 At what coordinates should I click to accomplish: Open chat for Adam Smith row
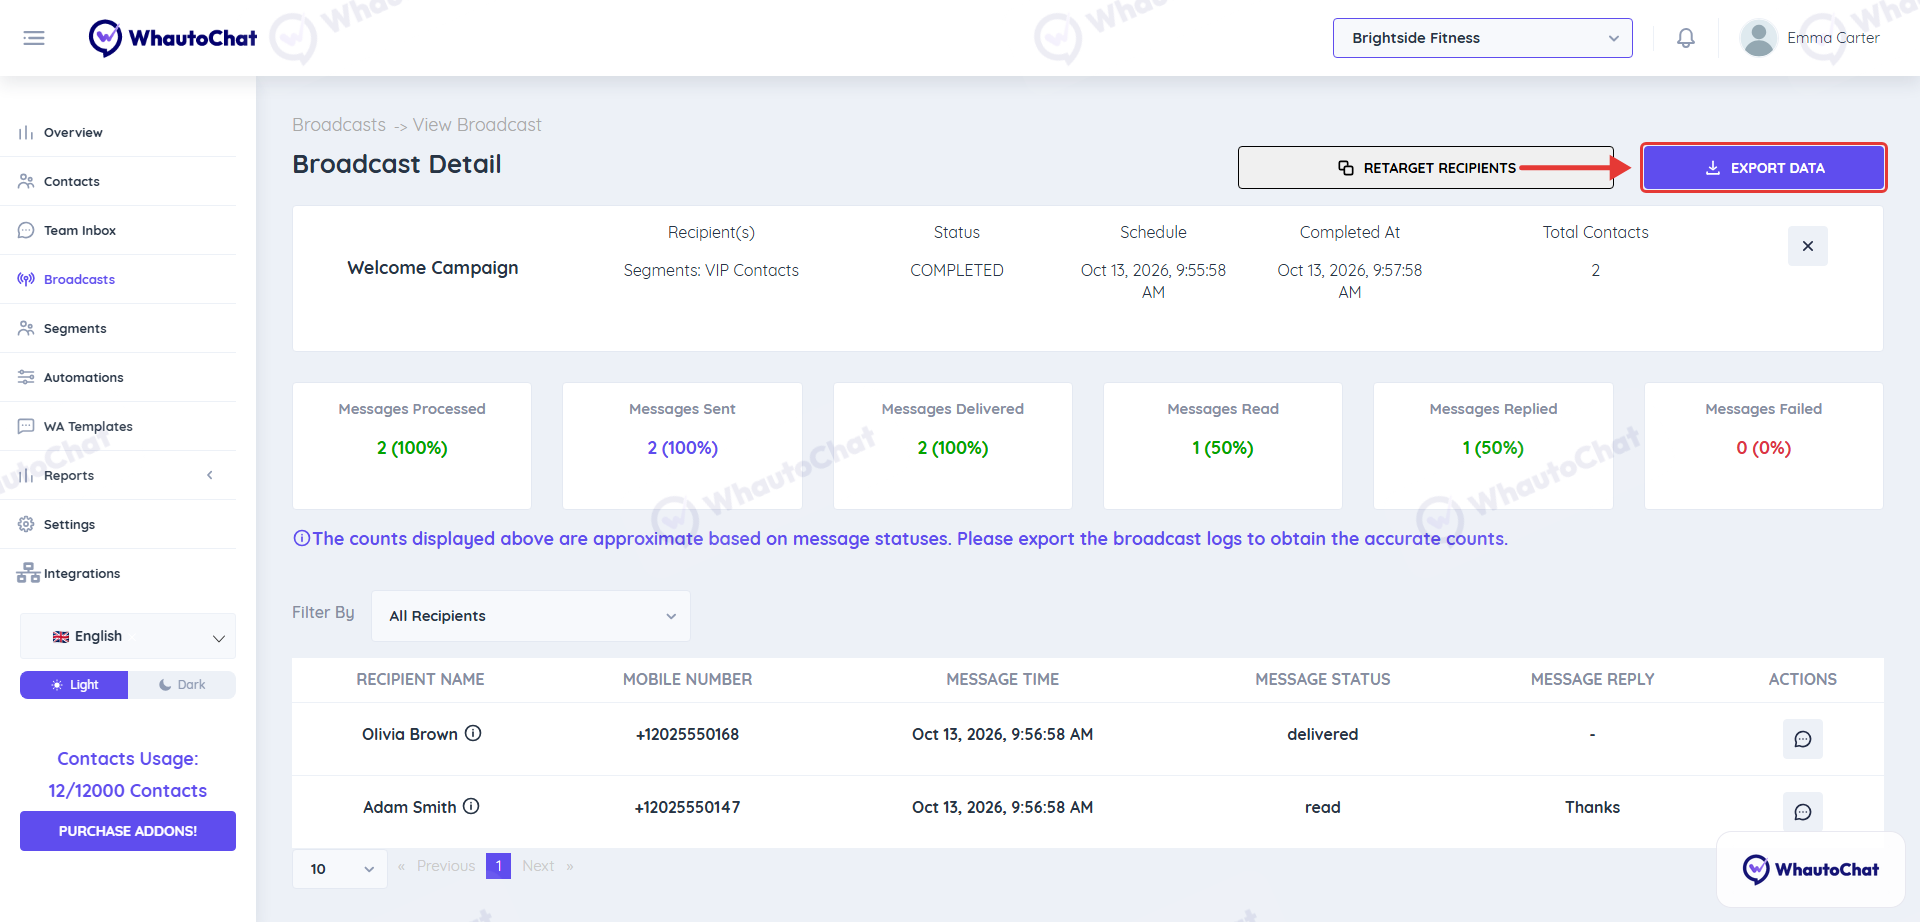pyautogui.click(x=1803, y=812)
